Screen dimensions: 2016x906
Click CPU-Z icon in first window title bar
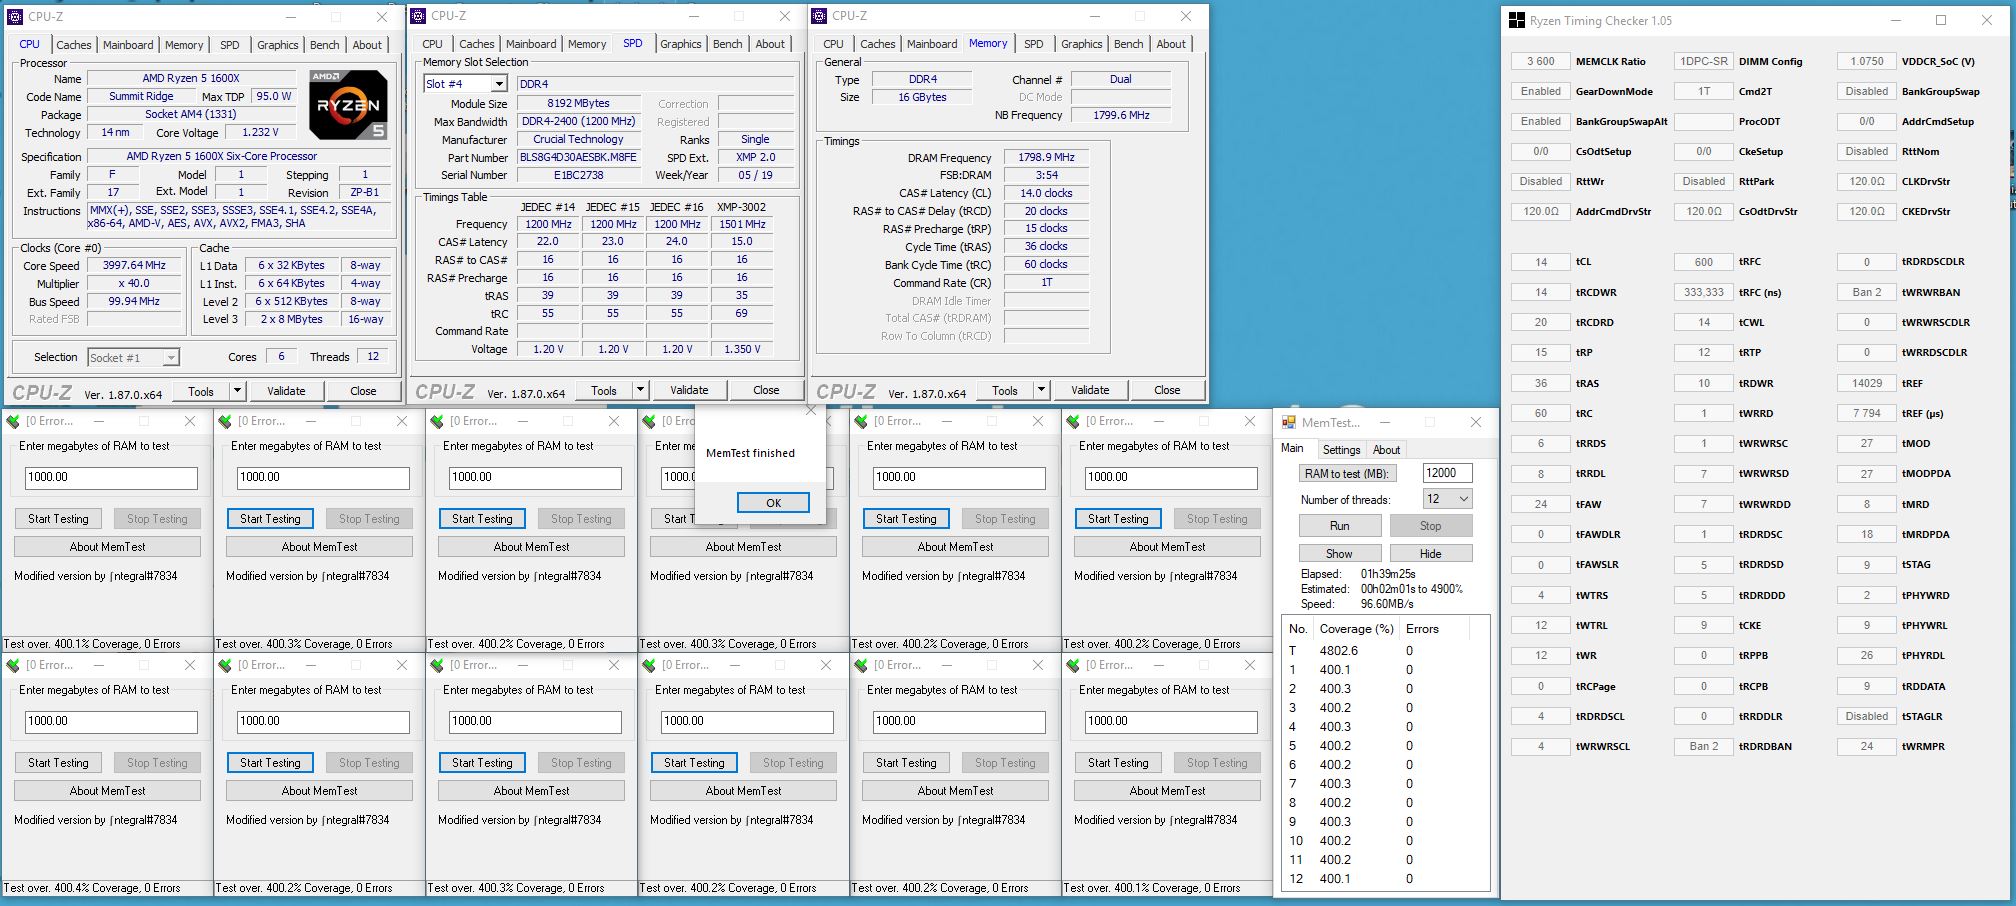point(15,16)
